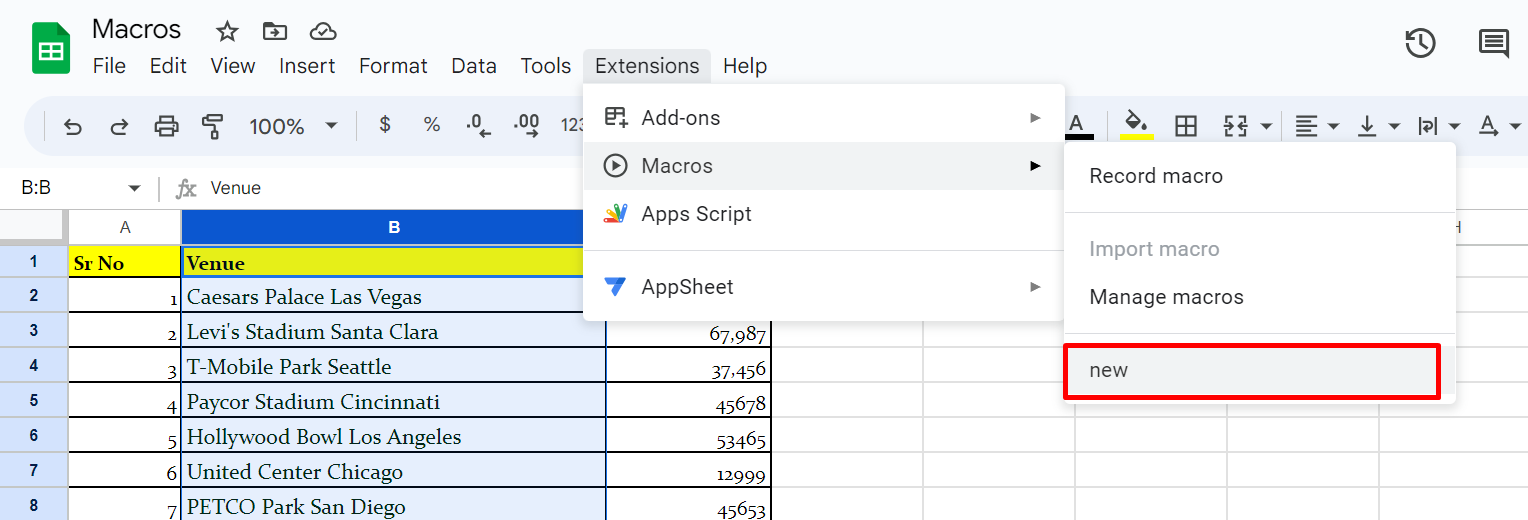Open text wrapping dropdown
The image size is (1528, 520).
(x=1438, y=126)
